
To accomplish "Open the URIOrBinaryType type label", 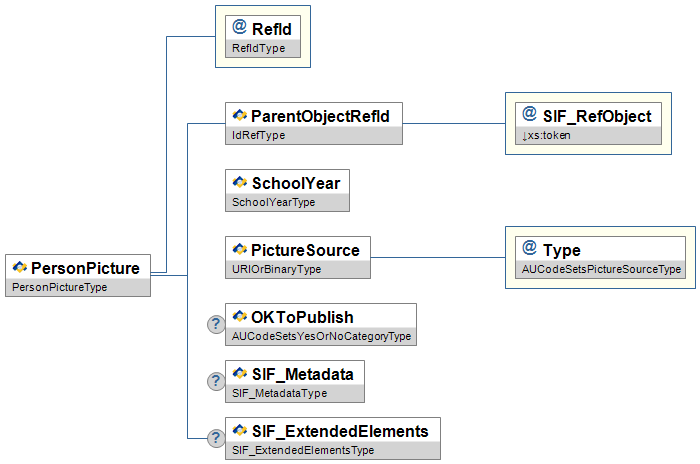I will point(277,269).
